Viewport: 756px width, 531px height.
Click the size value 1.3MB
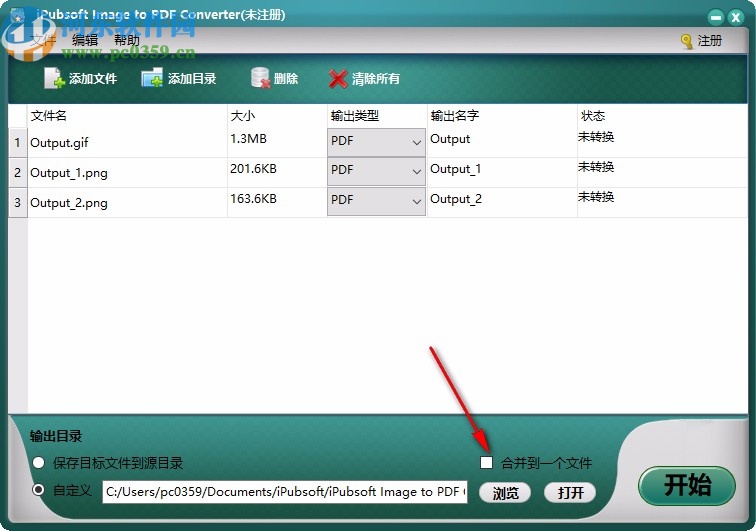(248, 139)
